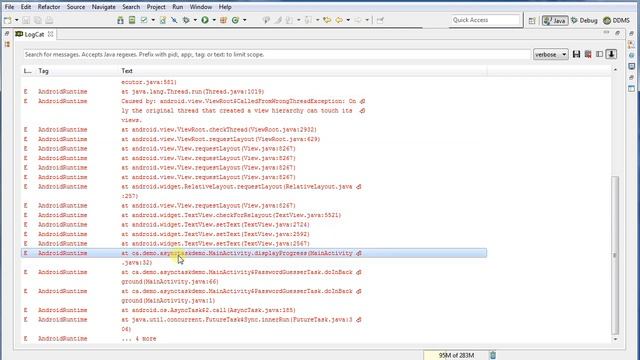Expand the Lint check dropdown arrow

(x=153, y=20)
